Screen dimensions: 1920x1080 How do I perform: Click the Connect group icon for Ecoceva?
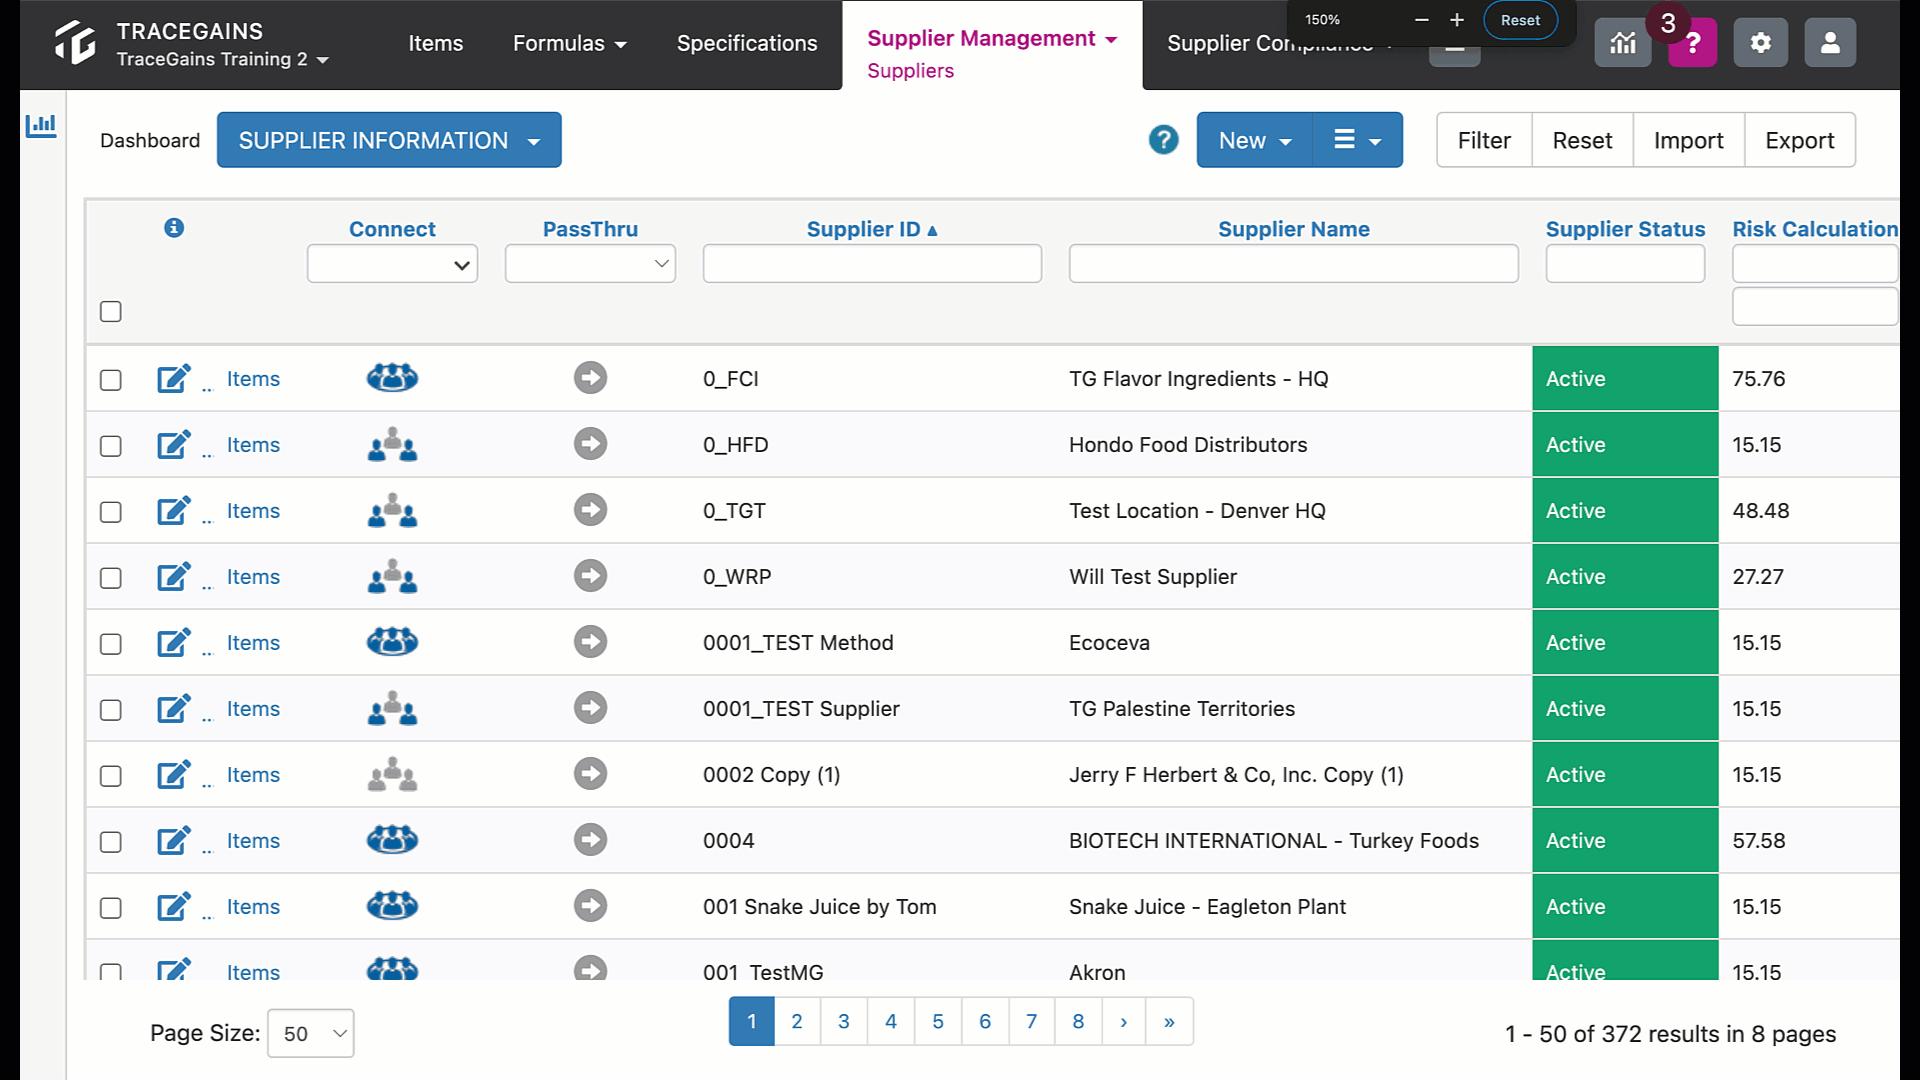392,642
